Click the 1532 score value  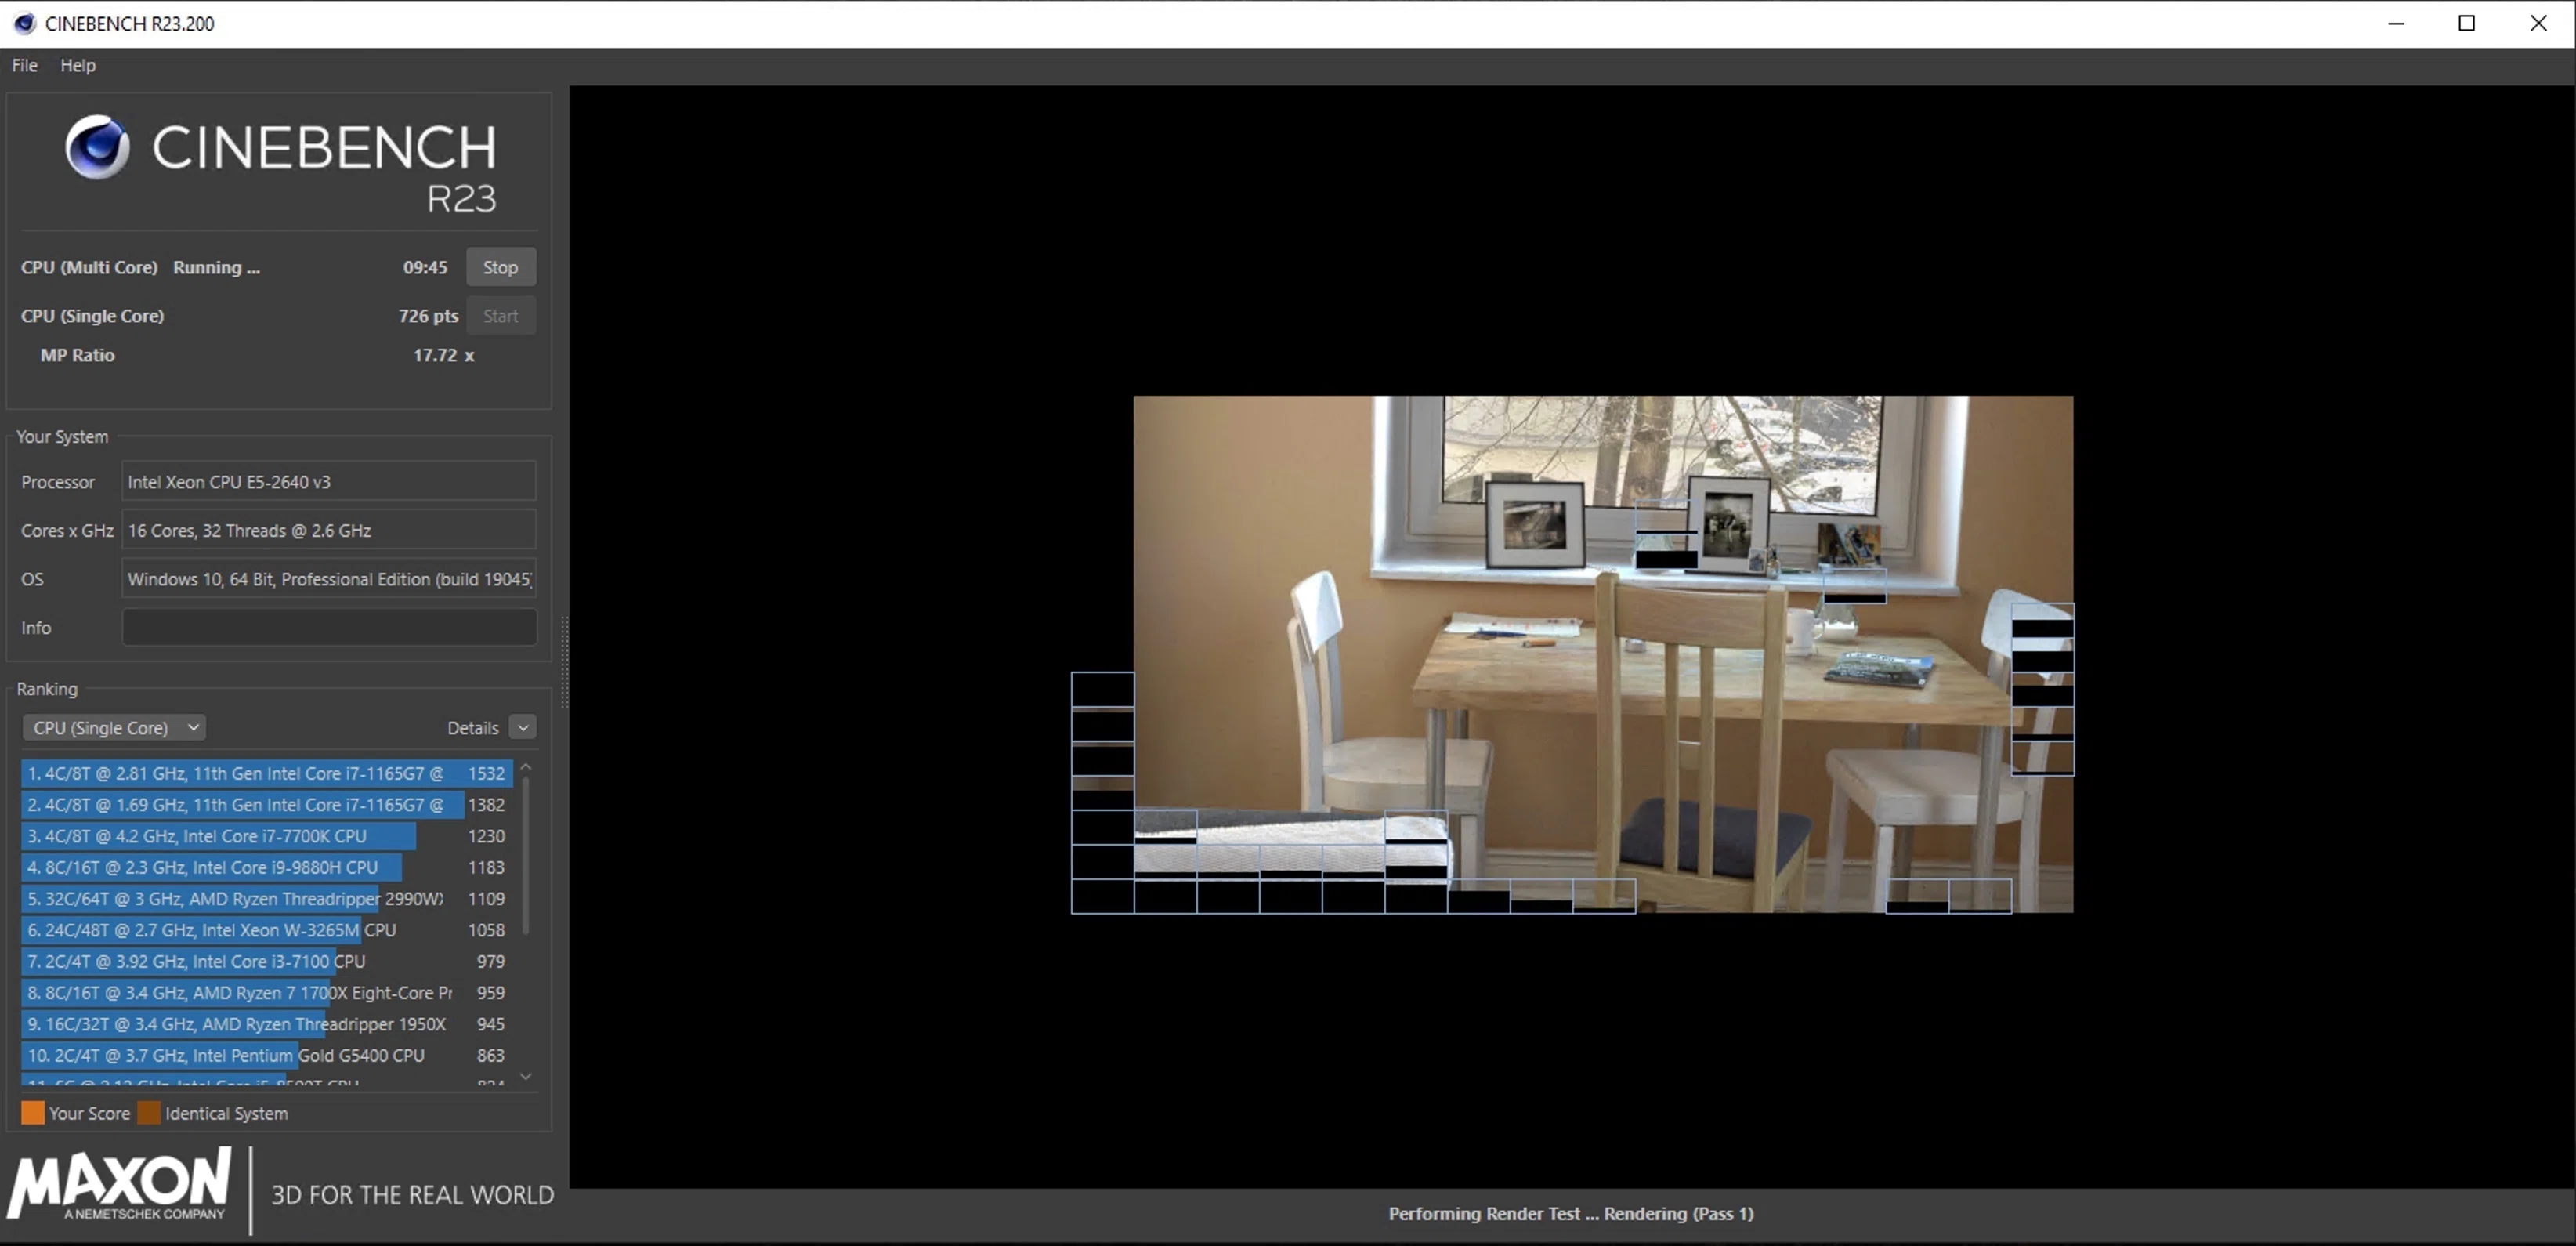[486, 773]
